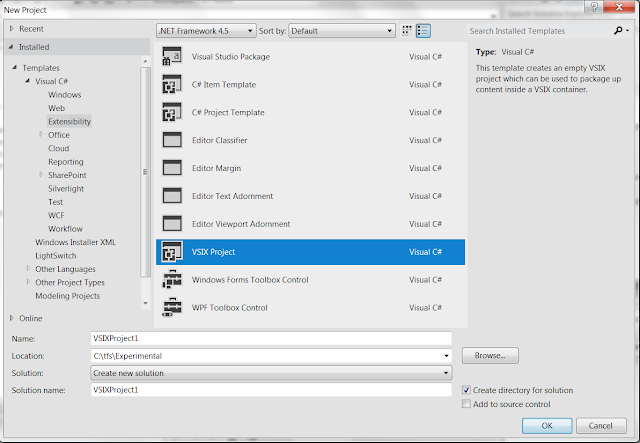The image size is (640, 443).
Task: Expand the Office tree node
Action: pyautogui.click(x=41, y=134)
